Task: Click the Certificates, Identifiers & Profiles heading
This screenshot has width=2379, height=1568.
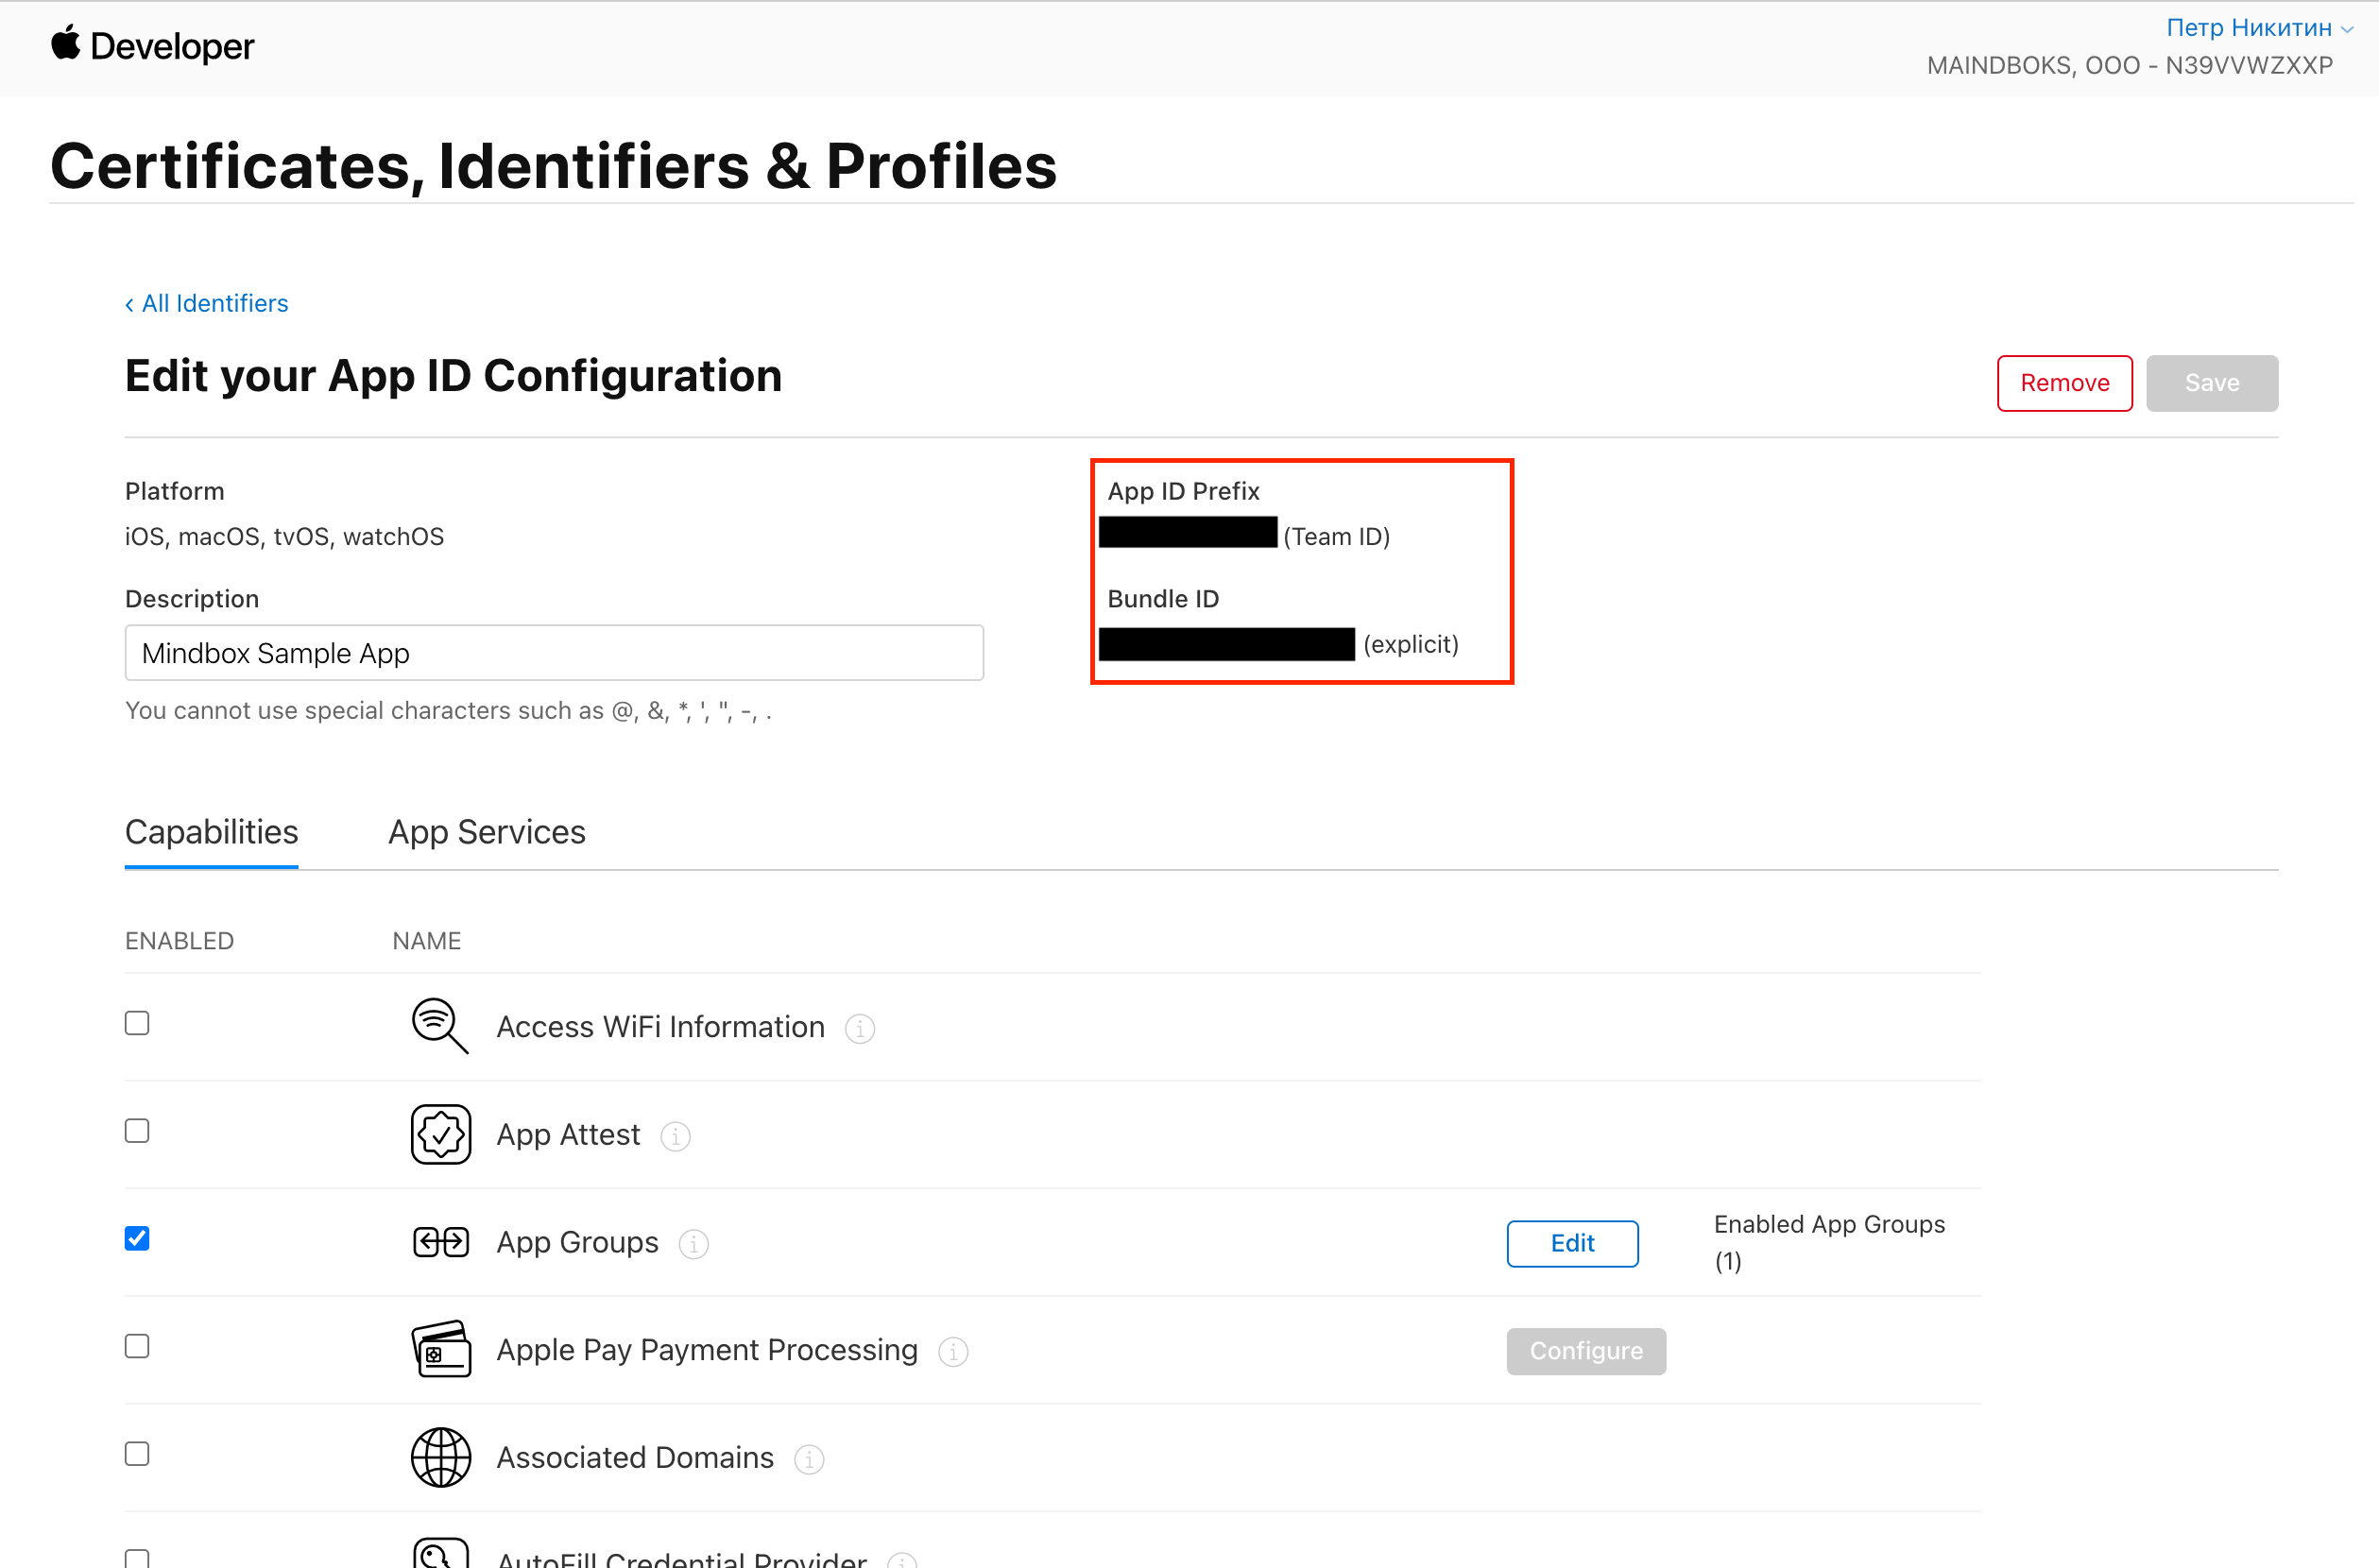Action: [553, 165]
